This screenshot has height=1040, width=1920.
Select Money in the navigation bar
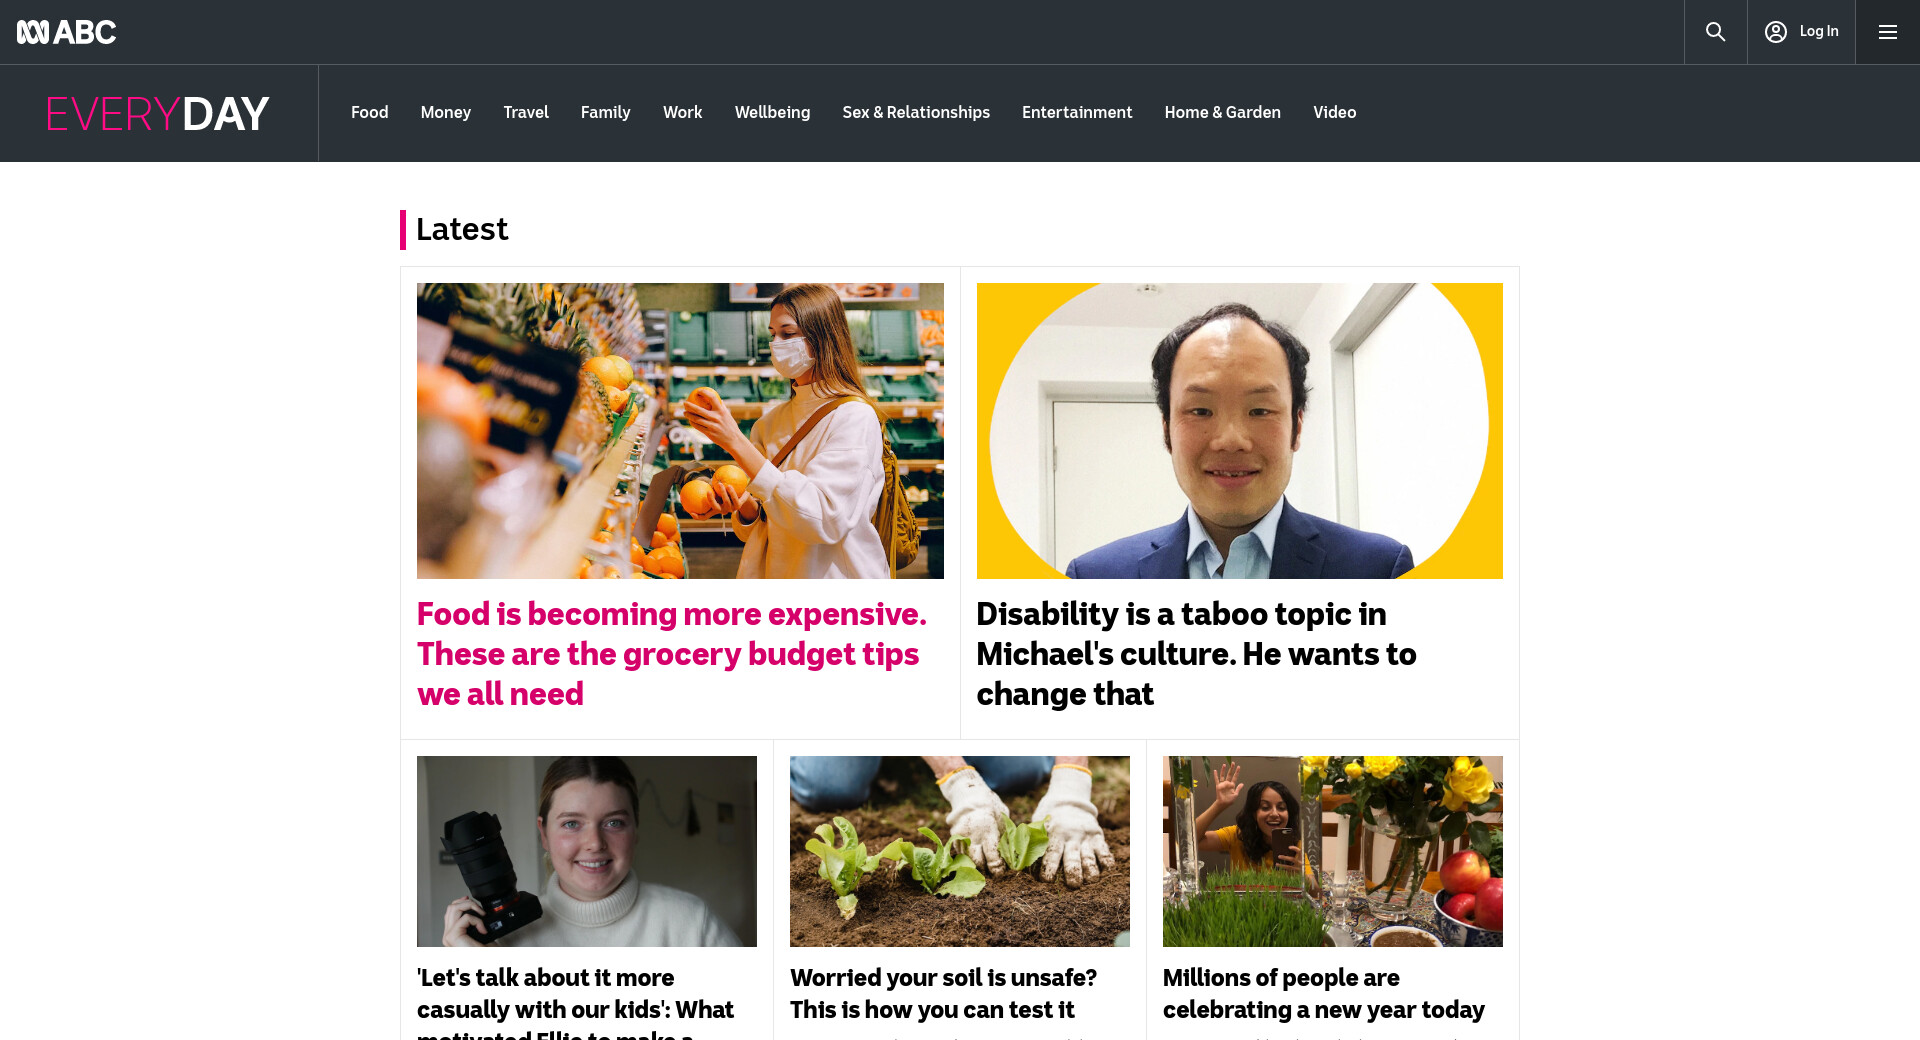point(445,113)
